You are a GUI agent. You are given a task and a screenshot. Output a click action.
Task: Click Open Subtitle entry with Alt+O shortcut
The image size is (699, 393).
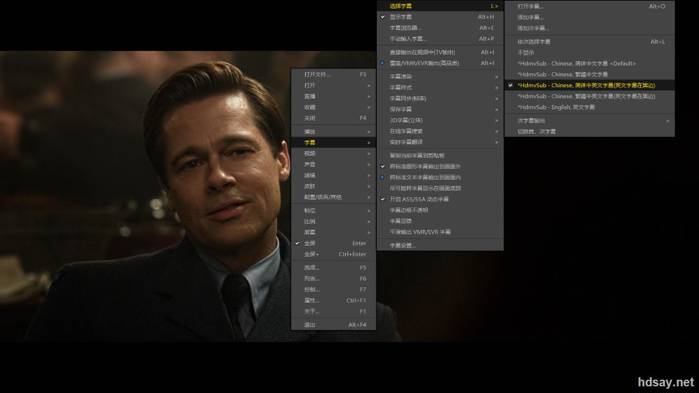(x=589, y=6)
